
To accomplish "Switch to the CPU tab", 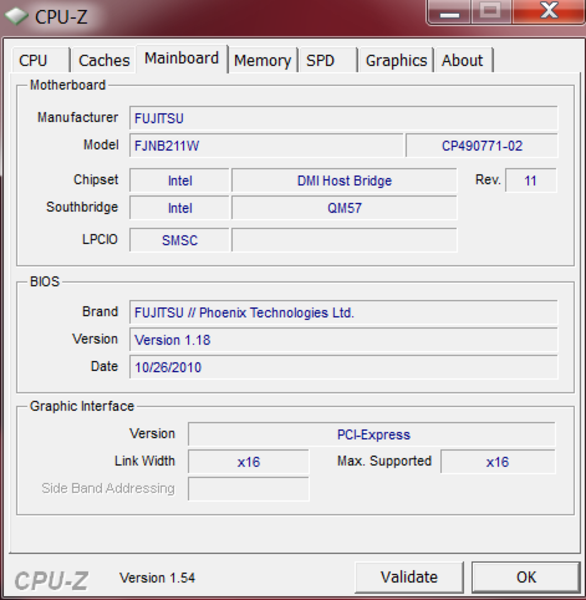I will click(41, 60).
